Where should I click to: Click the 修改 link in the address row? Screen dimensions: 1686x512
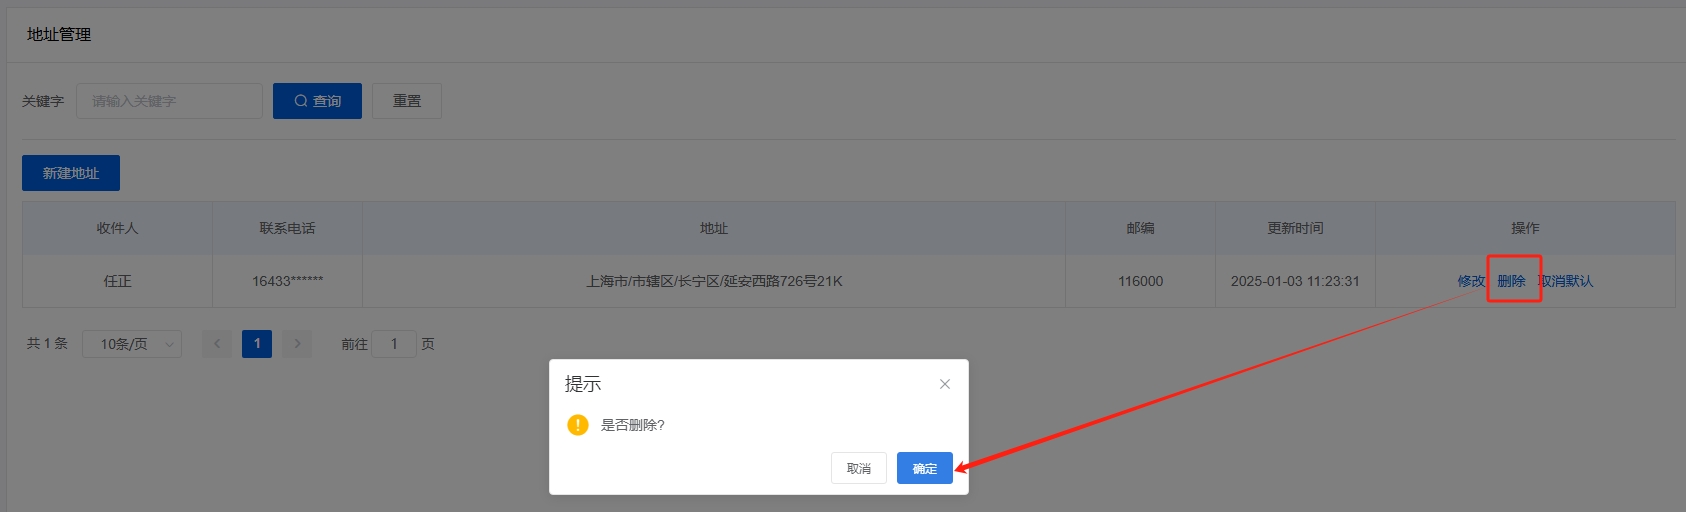click(1471, 281)
